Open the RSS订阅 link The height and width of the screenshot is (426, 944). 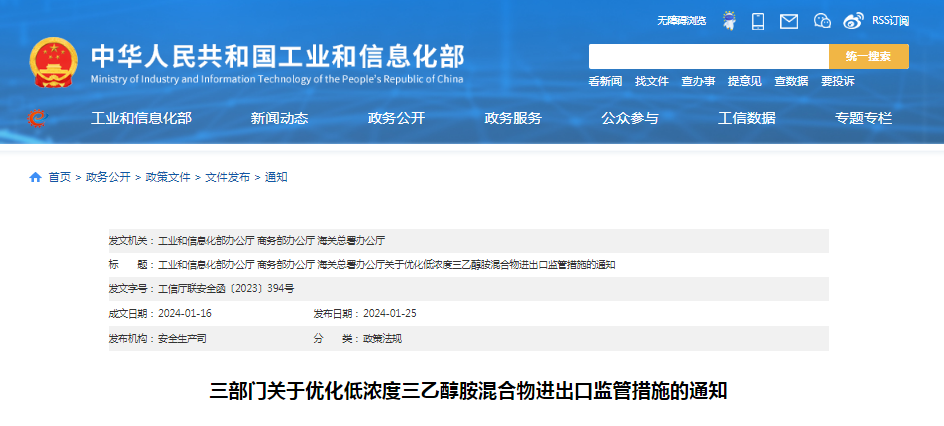coord(890,21)
